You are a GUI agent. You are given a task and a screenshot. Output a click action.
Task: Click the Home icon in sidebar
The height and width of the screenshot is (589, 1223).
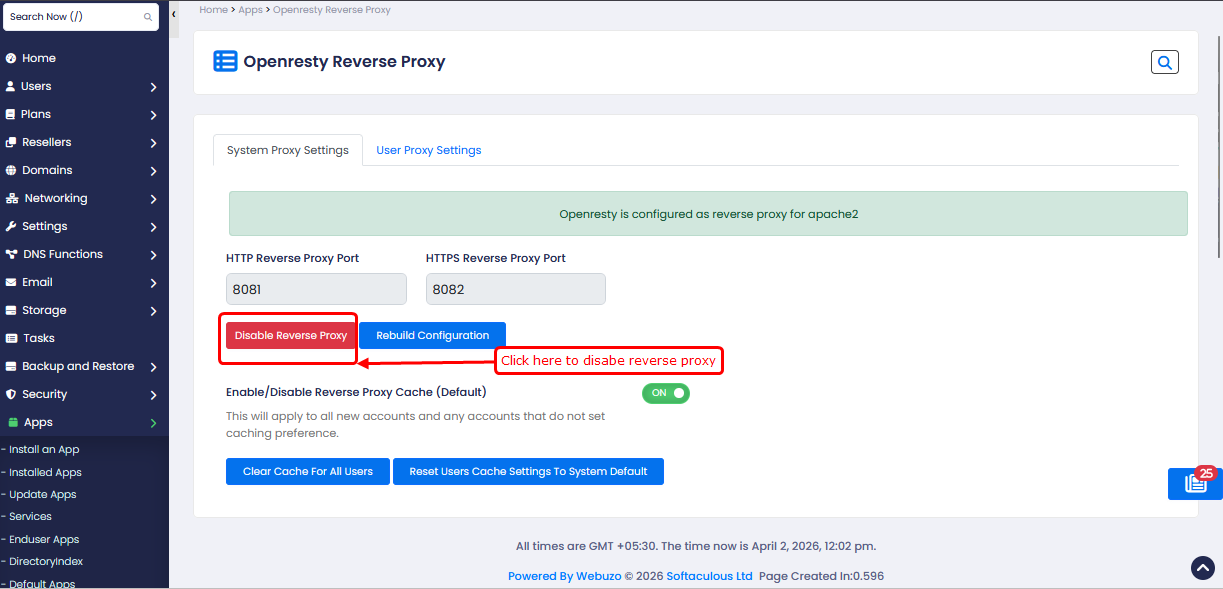(x=11, y=58)
